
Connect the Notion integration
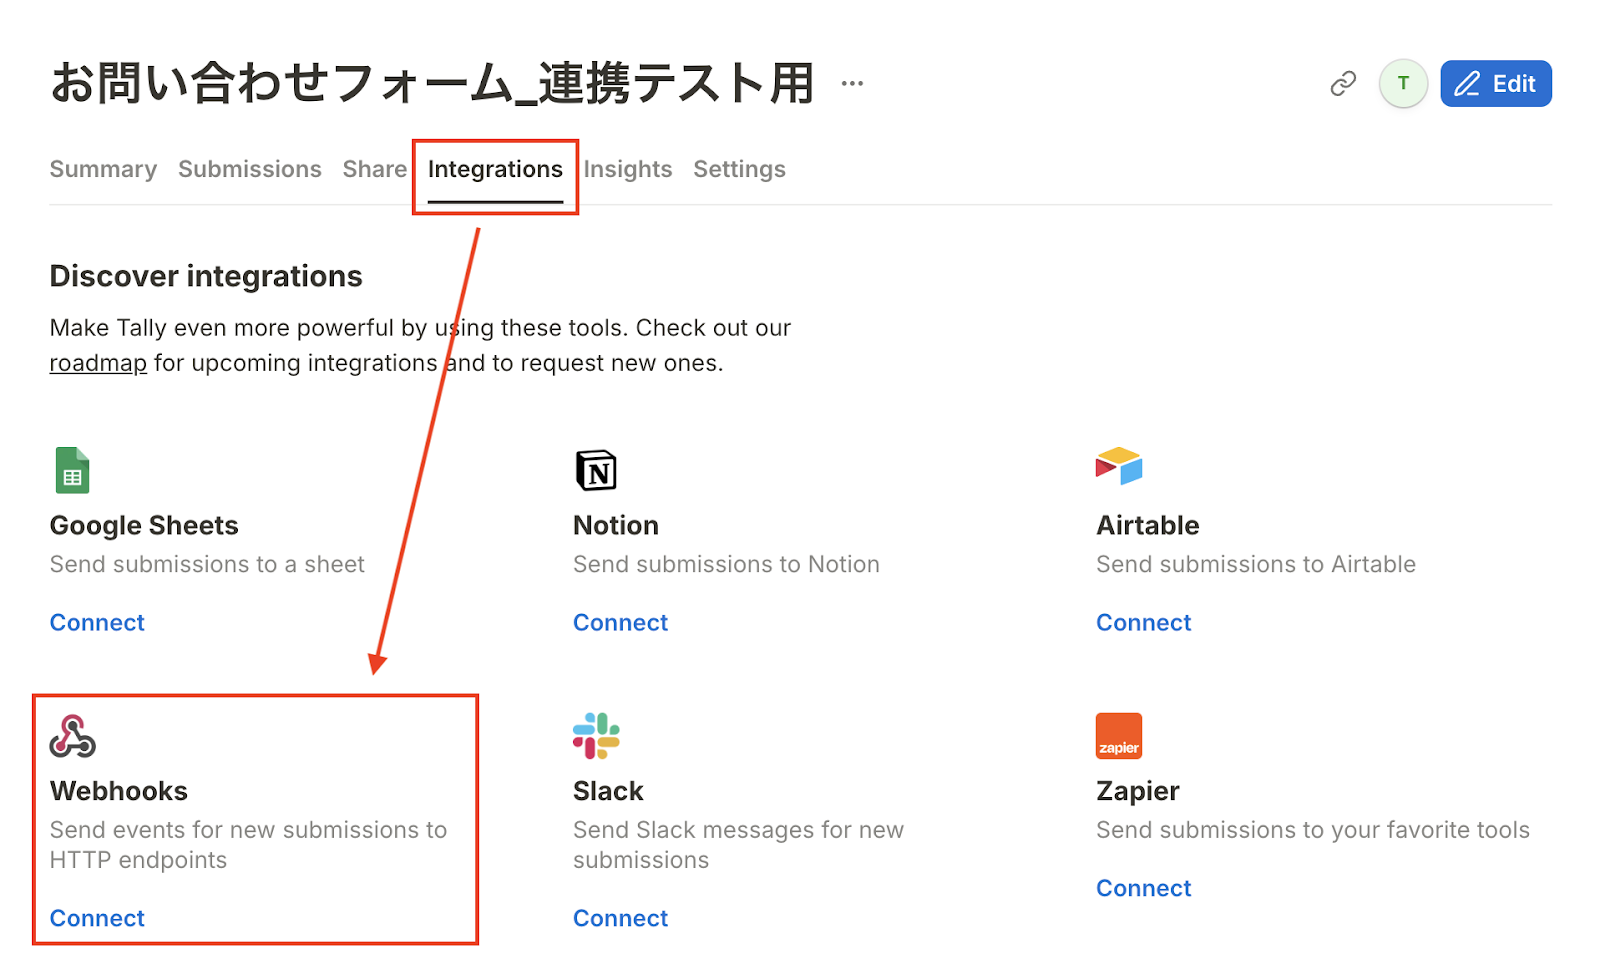click(x=620, y=622)
